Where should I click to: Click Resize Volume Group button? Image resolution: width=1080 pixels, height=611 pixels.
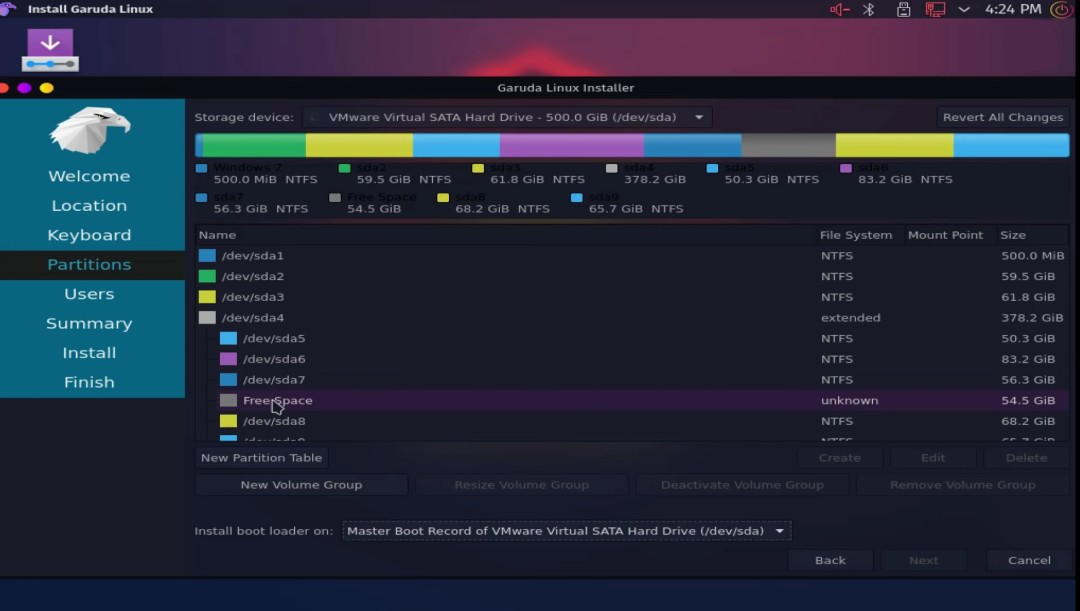[521, 485]
